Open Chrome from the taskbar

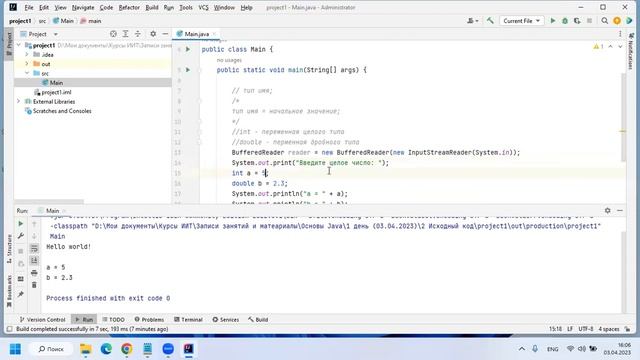click(x=127, y=349)
